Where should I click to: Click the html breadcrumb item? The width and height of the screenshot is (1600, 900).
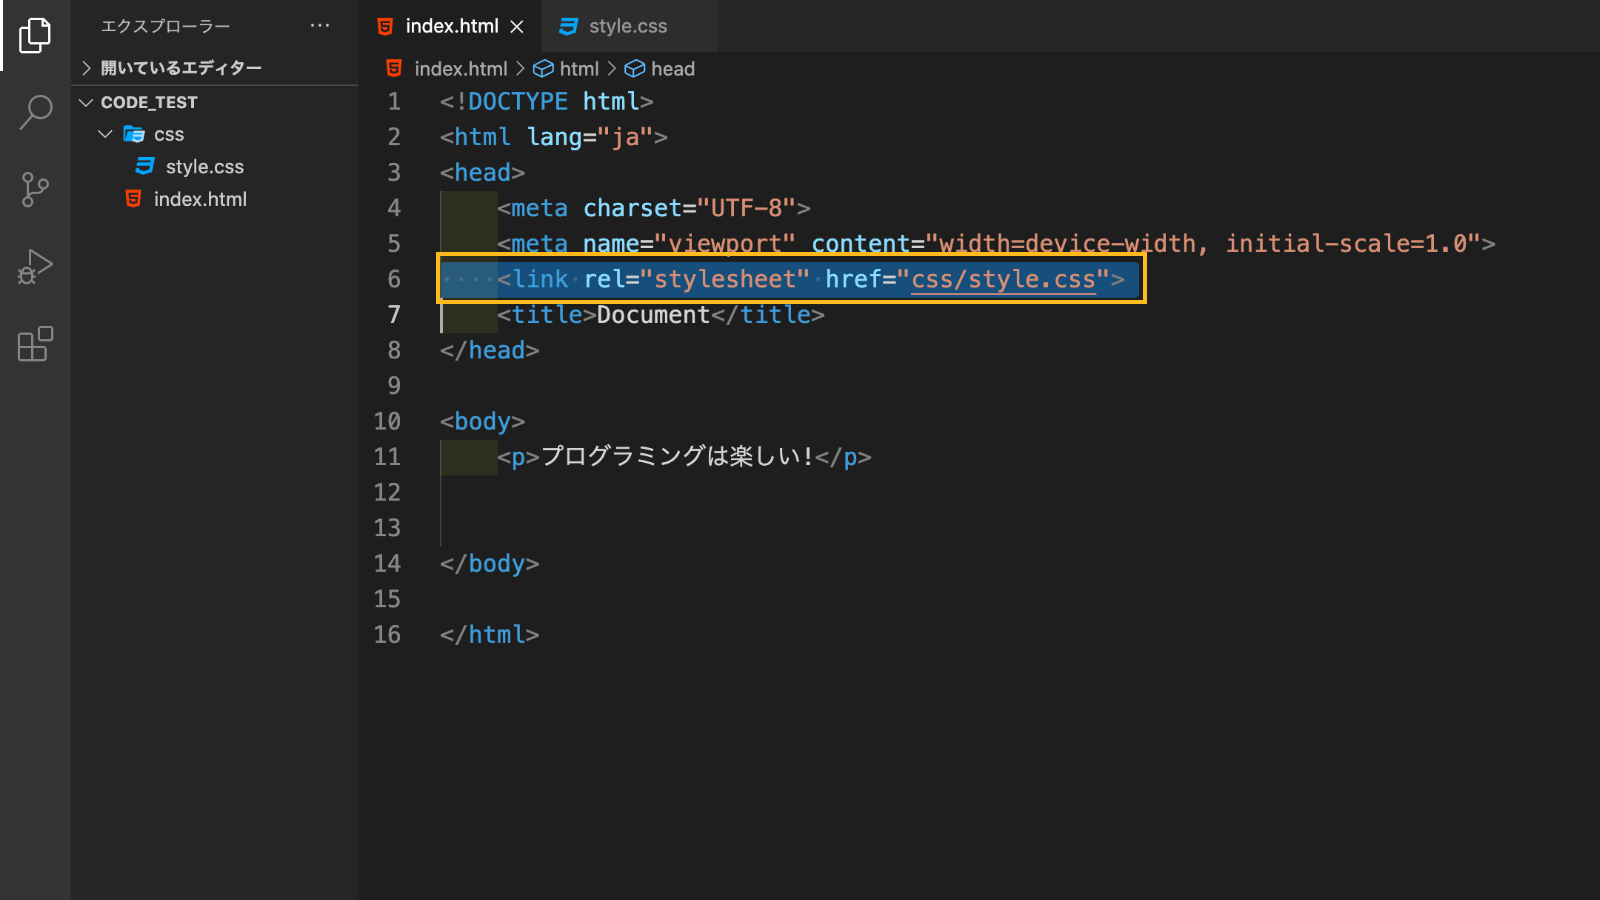click(x=580, y=68)
